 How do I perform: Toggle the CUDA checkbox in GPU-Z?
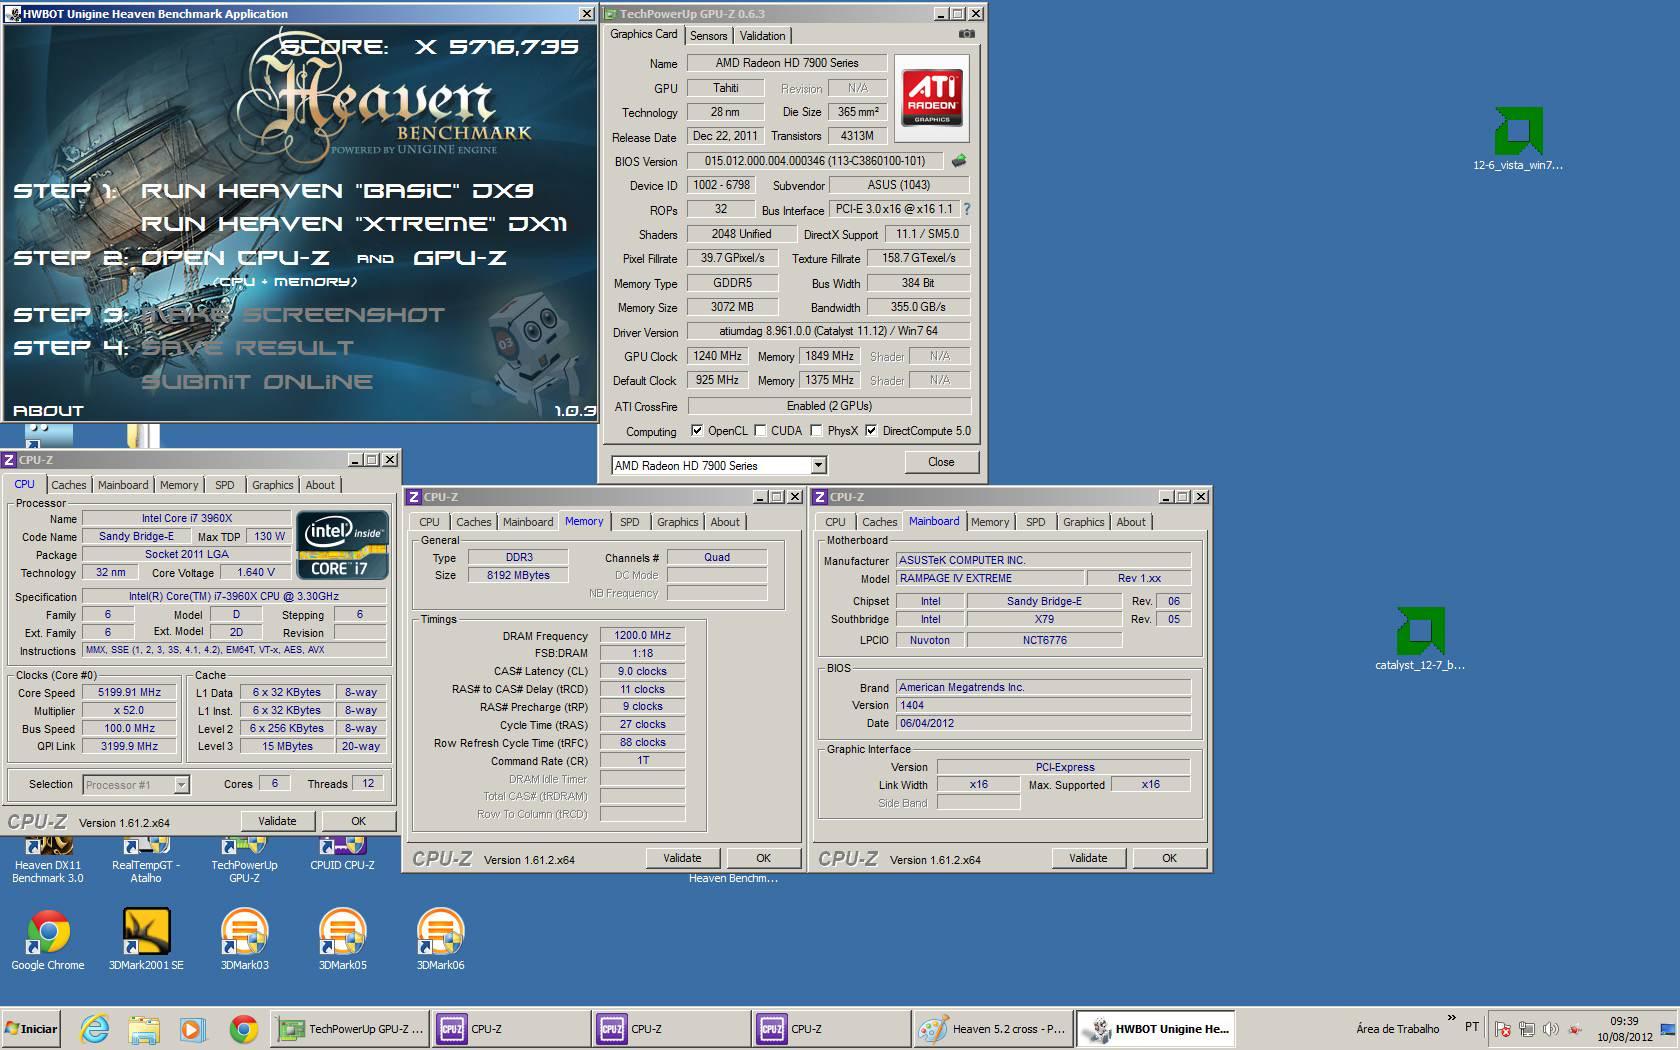click(x=760, y=431)
